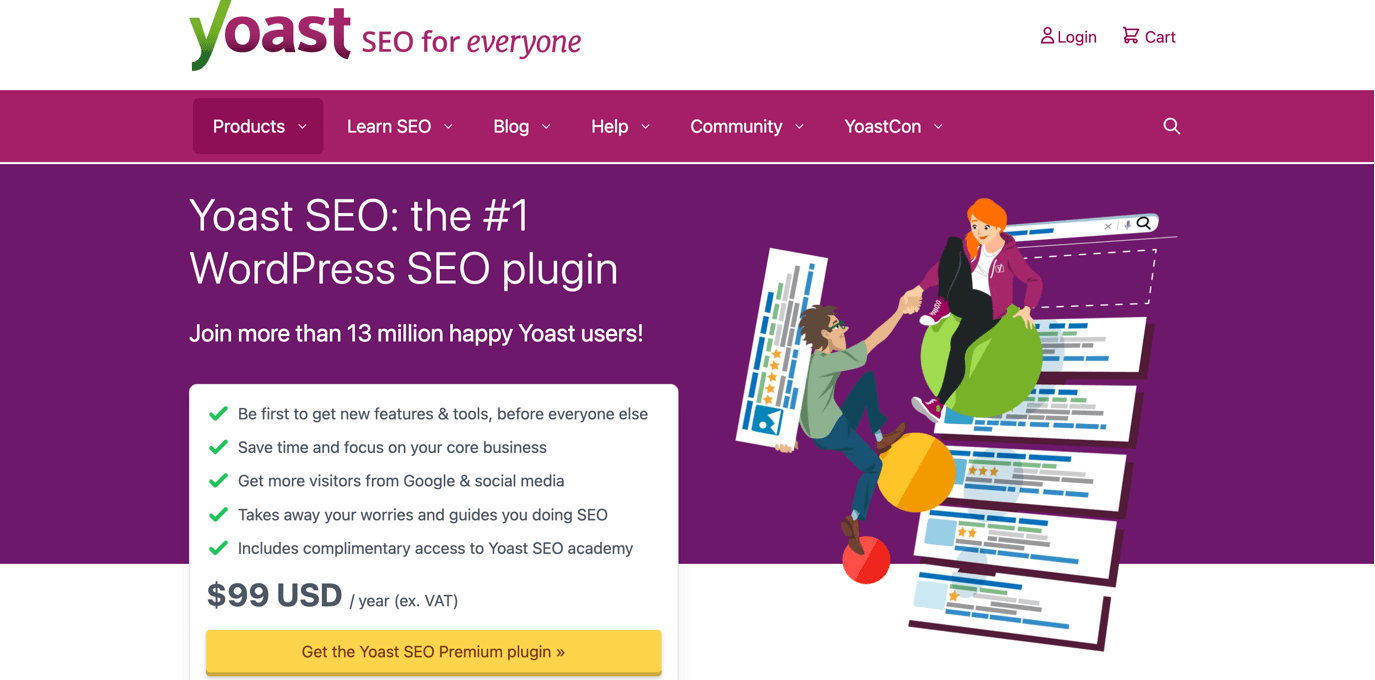1375x680 pixels.
Task: Open the Blog menu
Action: pos(521,126)
